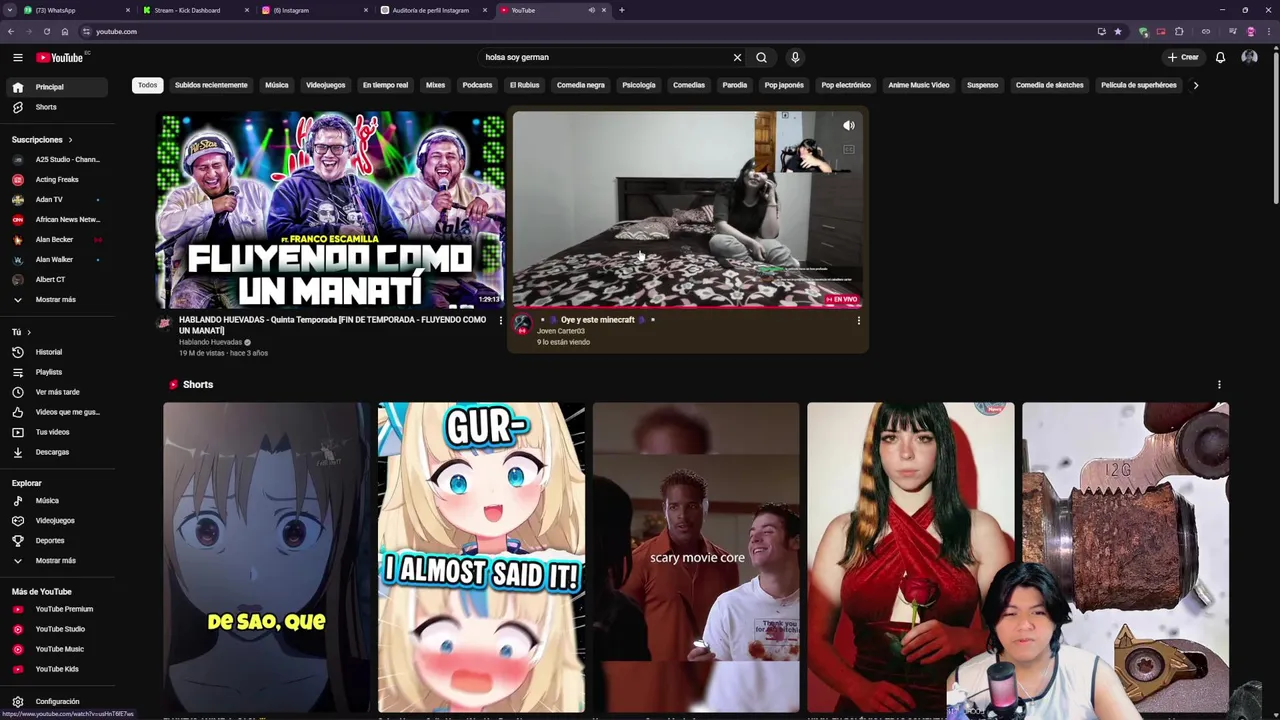Expand subscriptions with Mostrar más

(x=55, y=300)
